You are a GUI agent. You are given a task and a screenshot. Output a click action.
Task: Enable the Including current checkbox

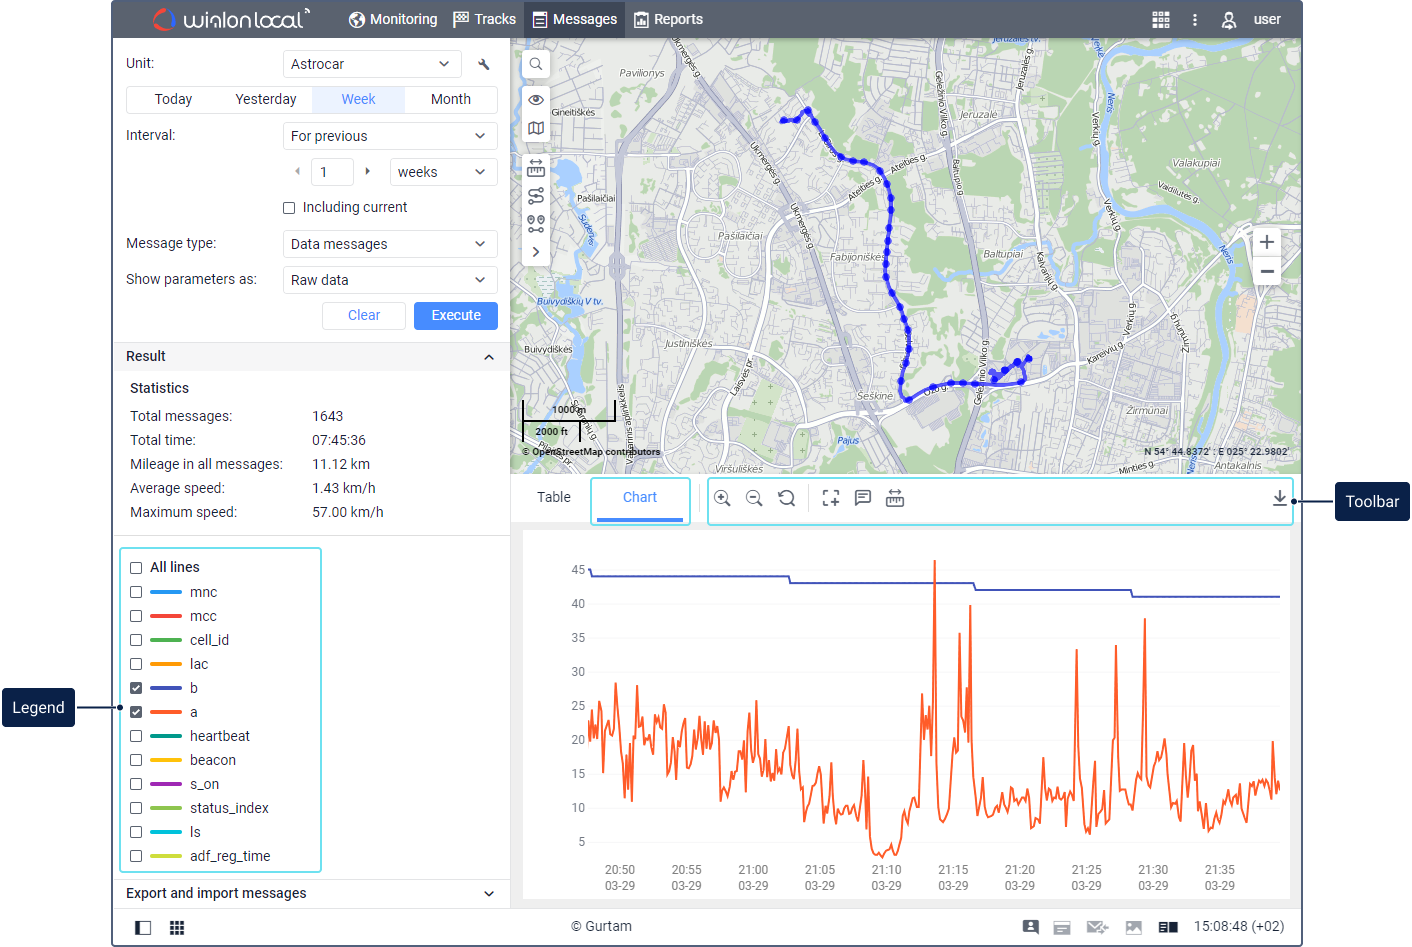click(289, 208)
